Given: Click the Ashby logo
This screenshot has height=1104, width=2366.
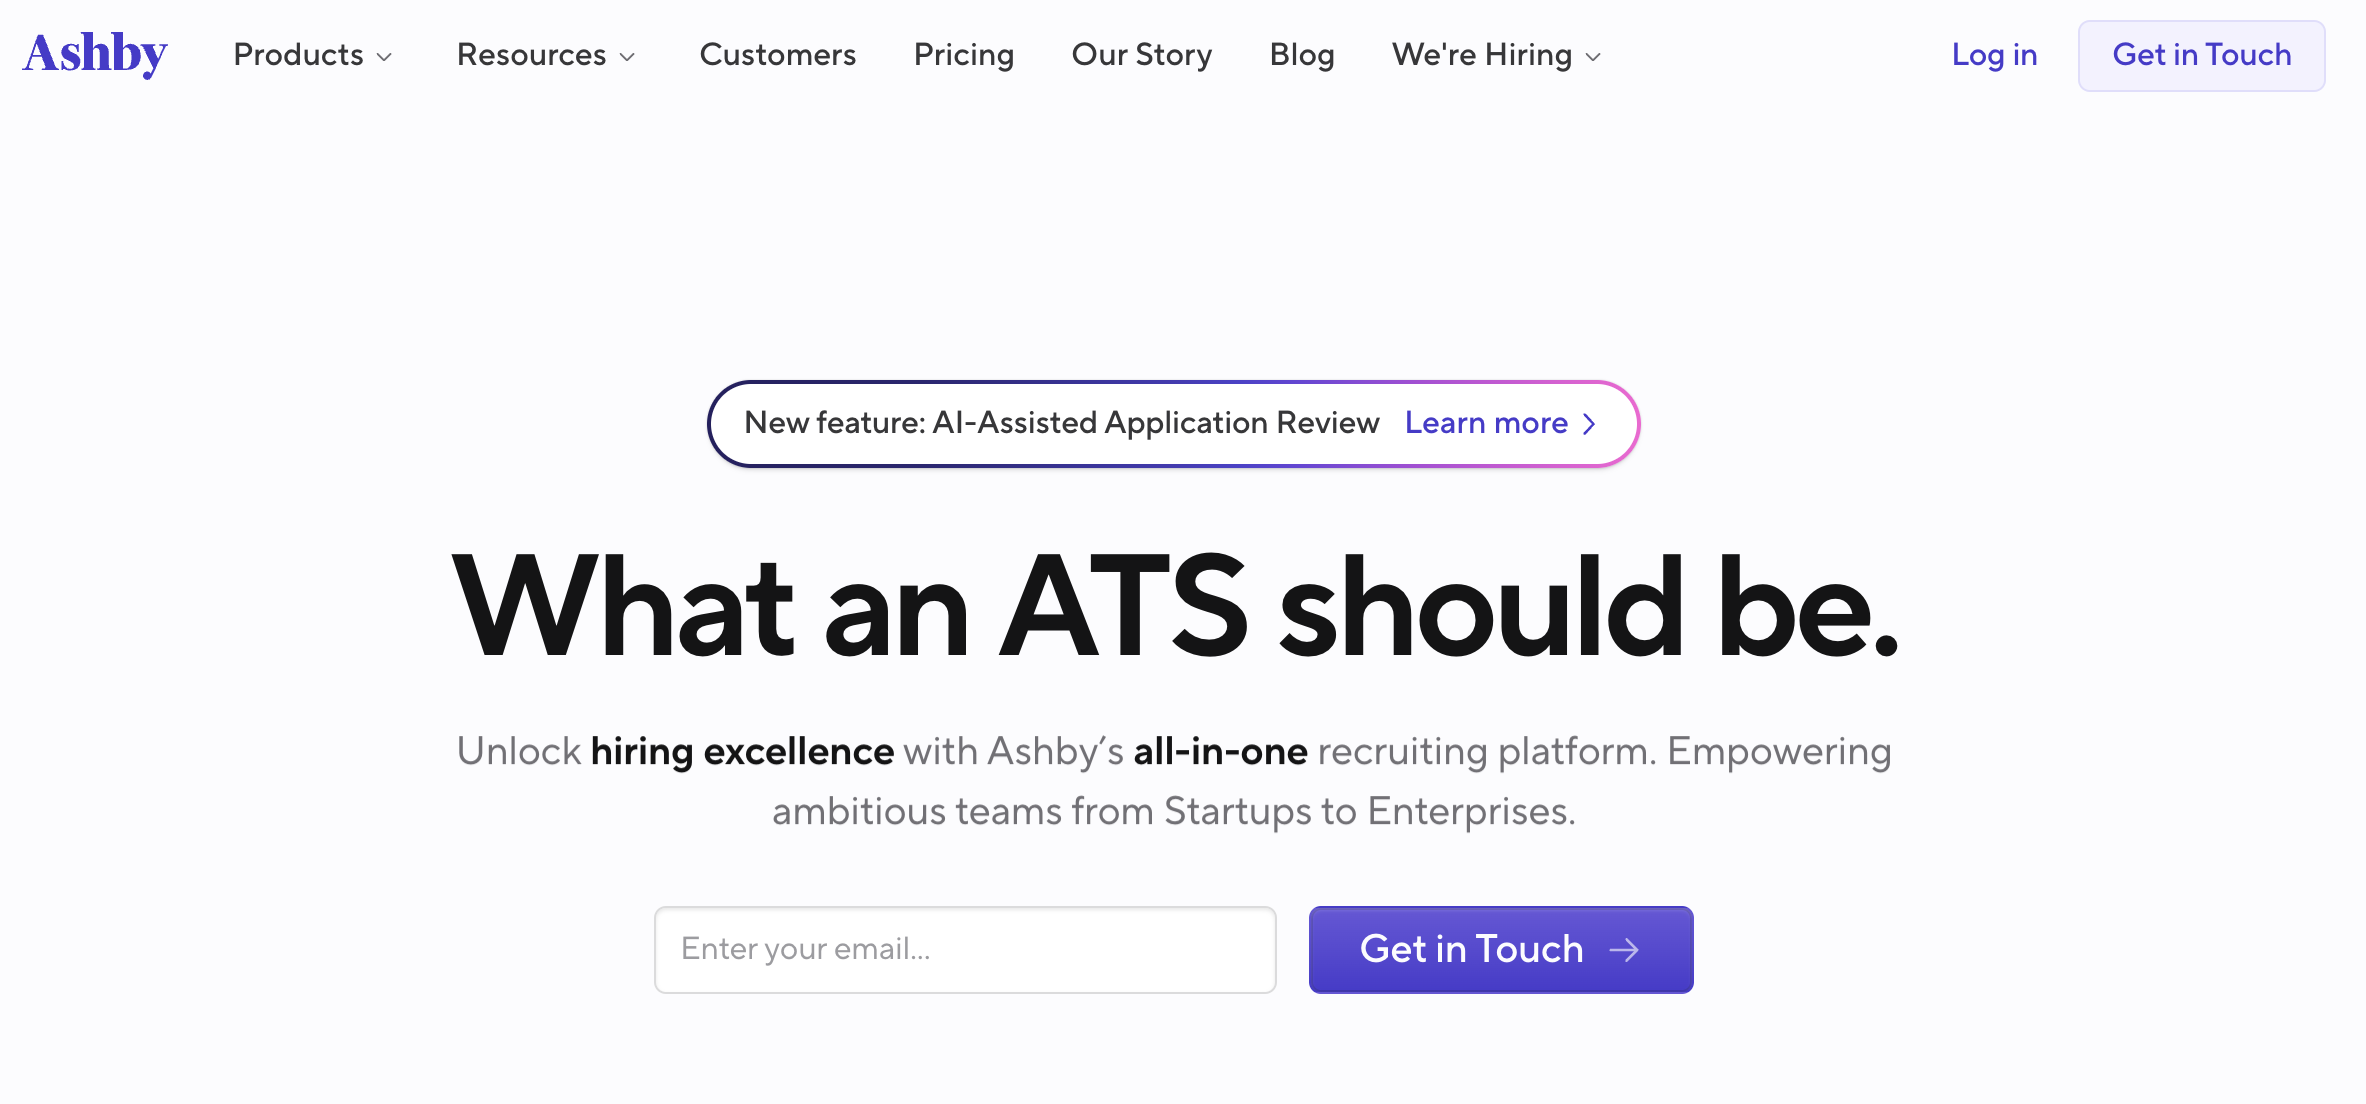Looking at the screenshot, I should [94, 54].
